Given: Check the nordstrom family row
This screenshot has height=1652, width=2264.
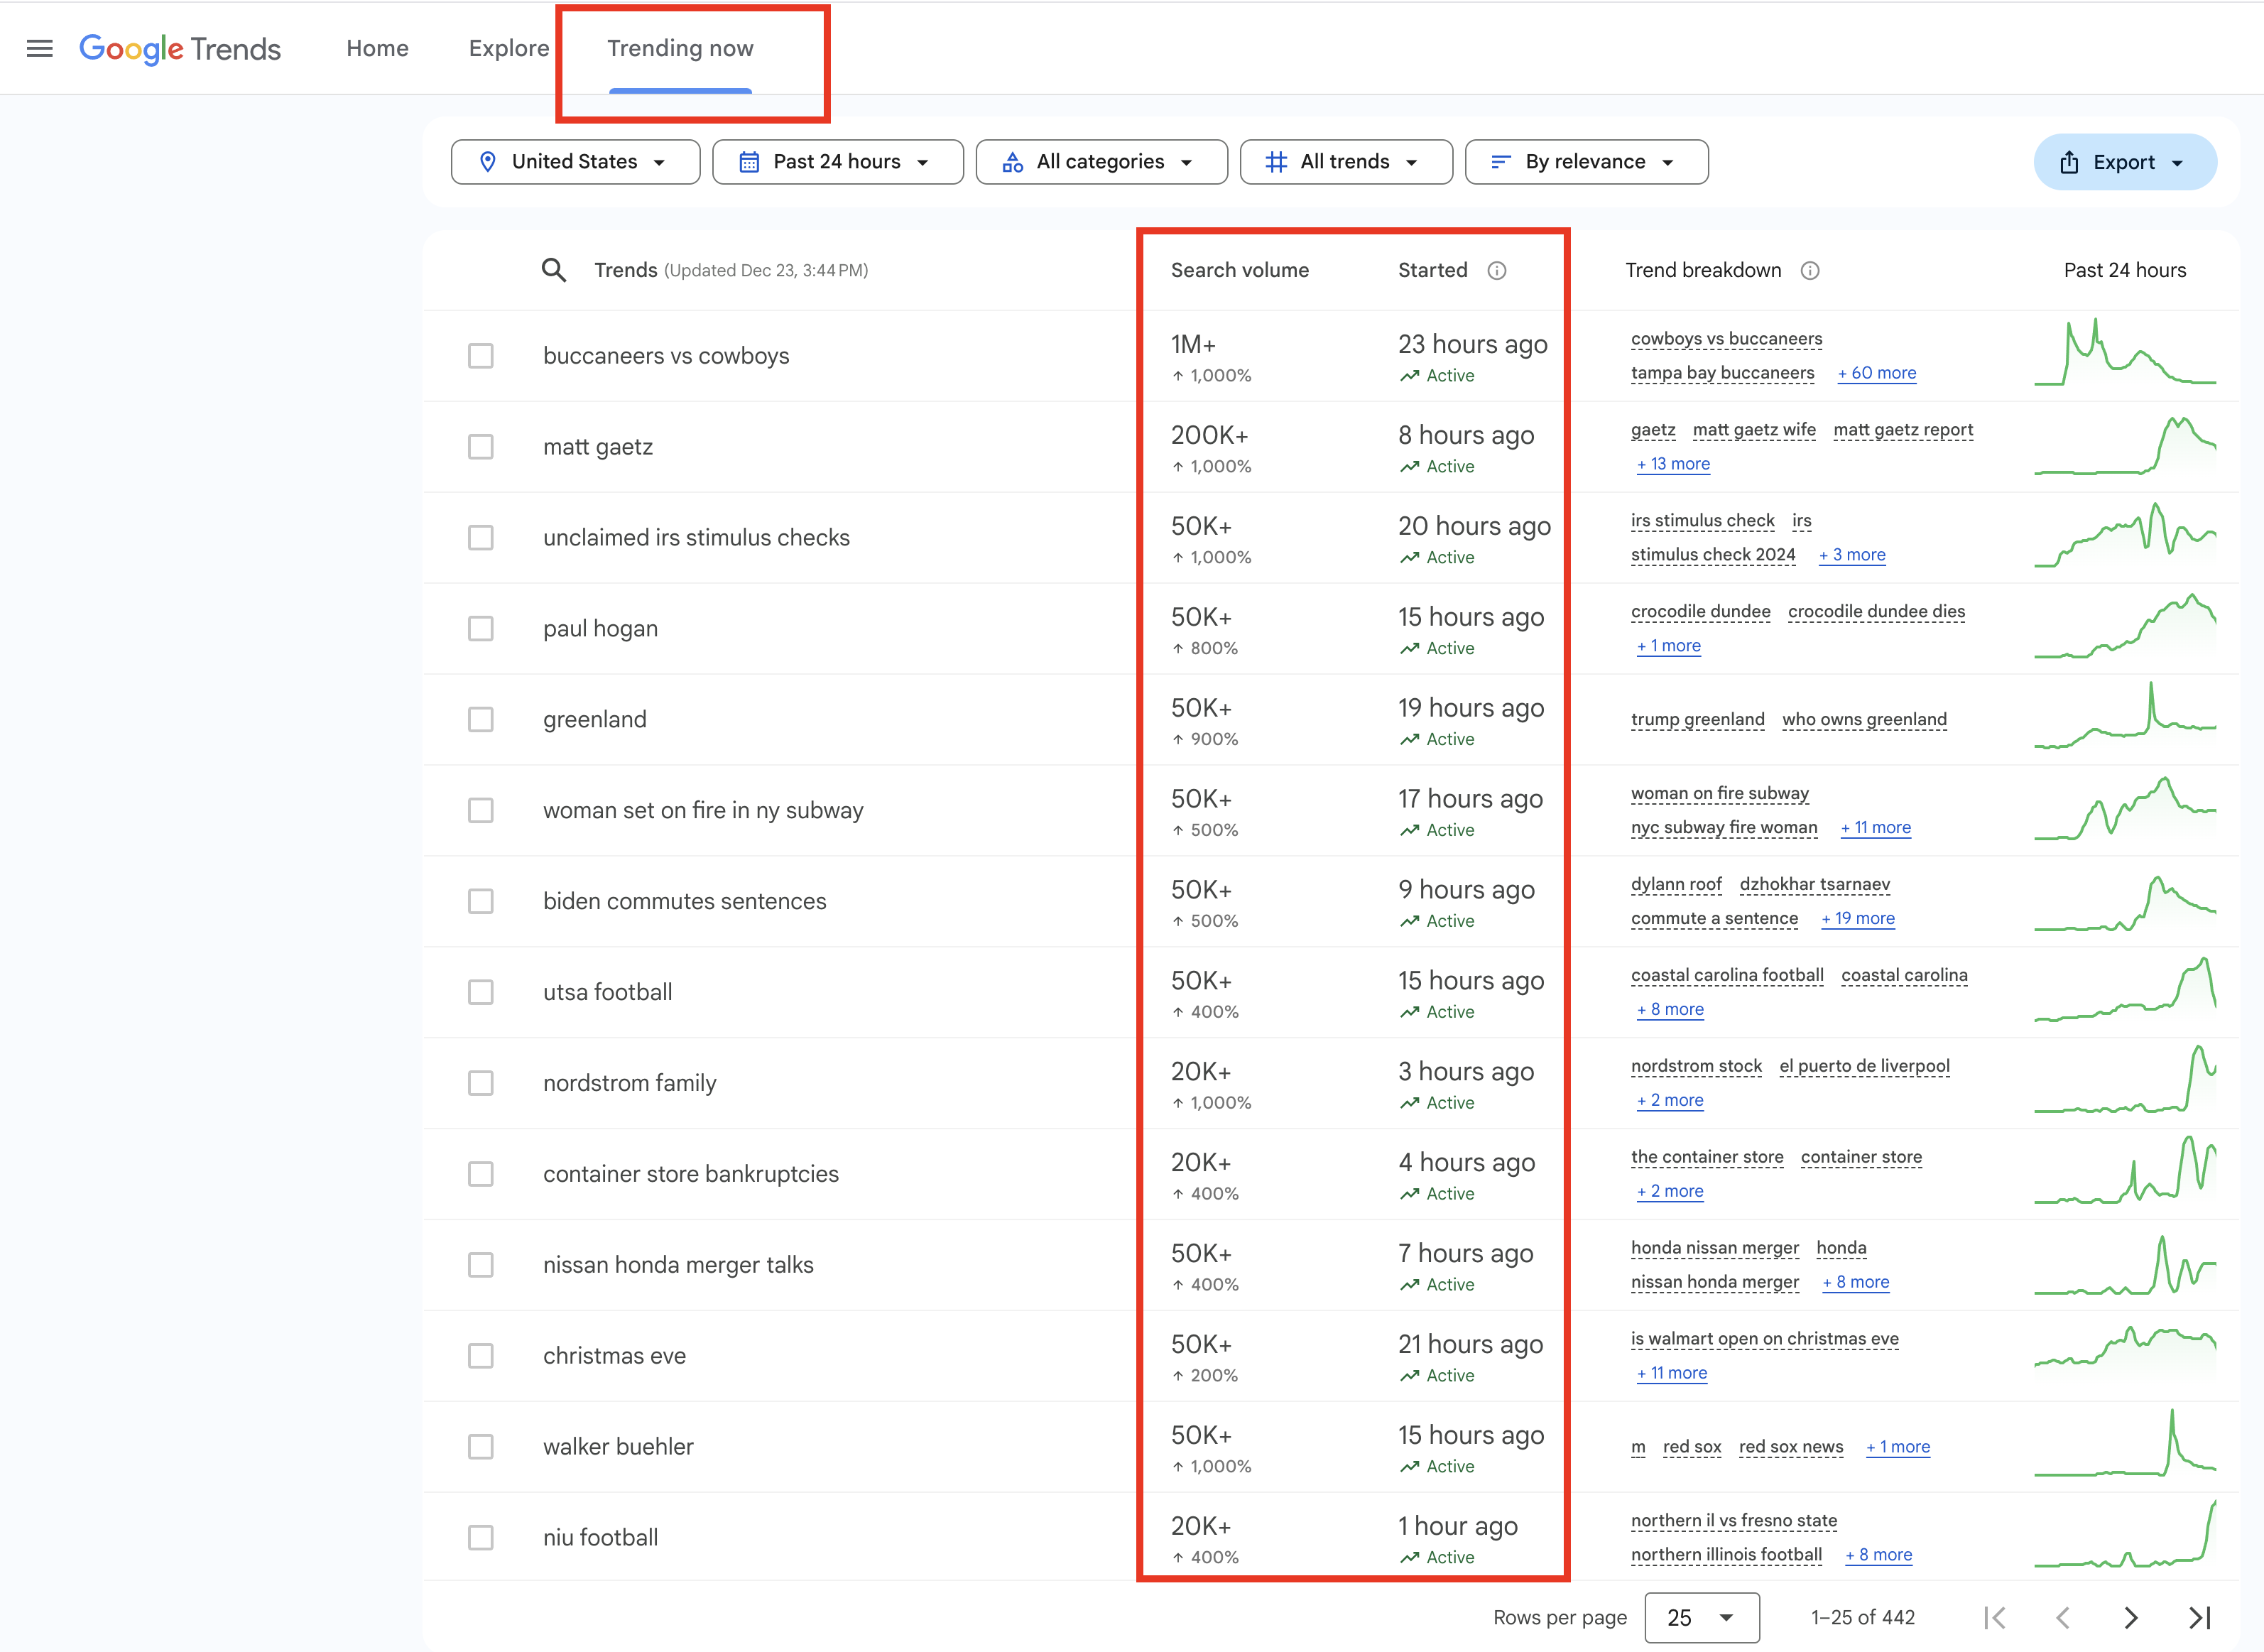Looking at the screenshot, I should (481, 1084).
